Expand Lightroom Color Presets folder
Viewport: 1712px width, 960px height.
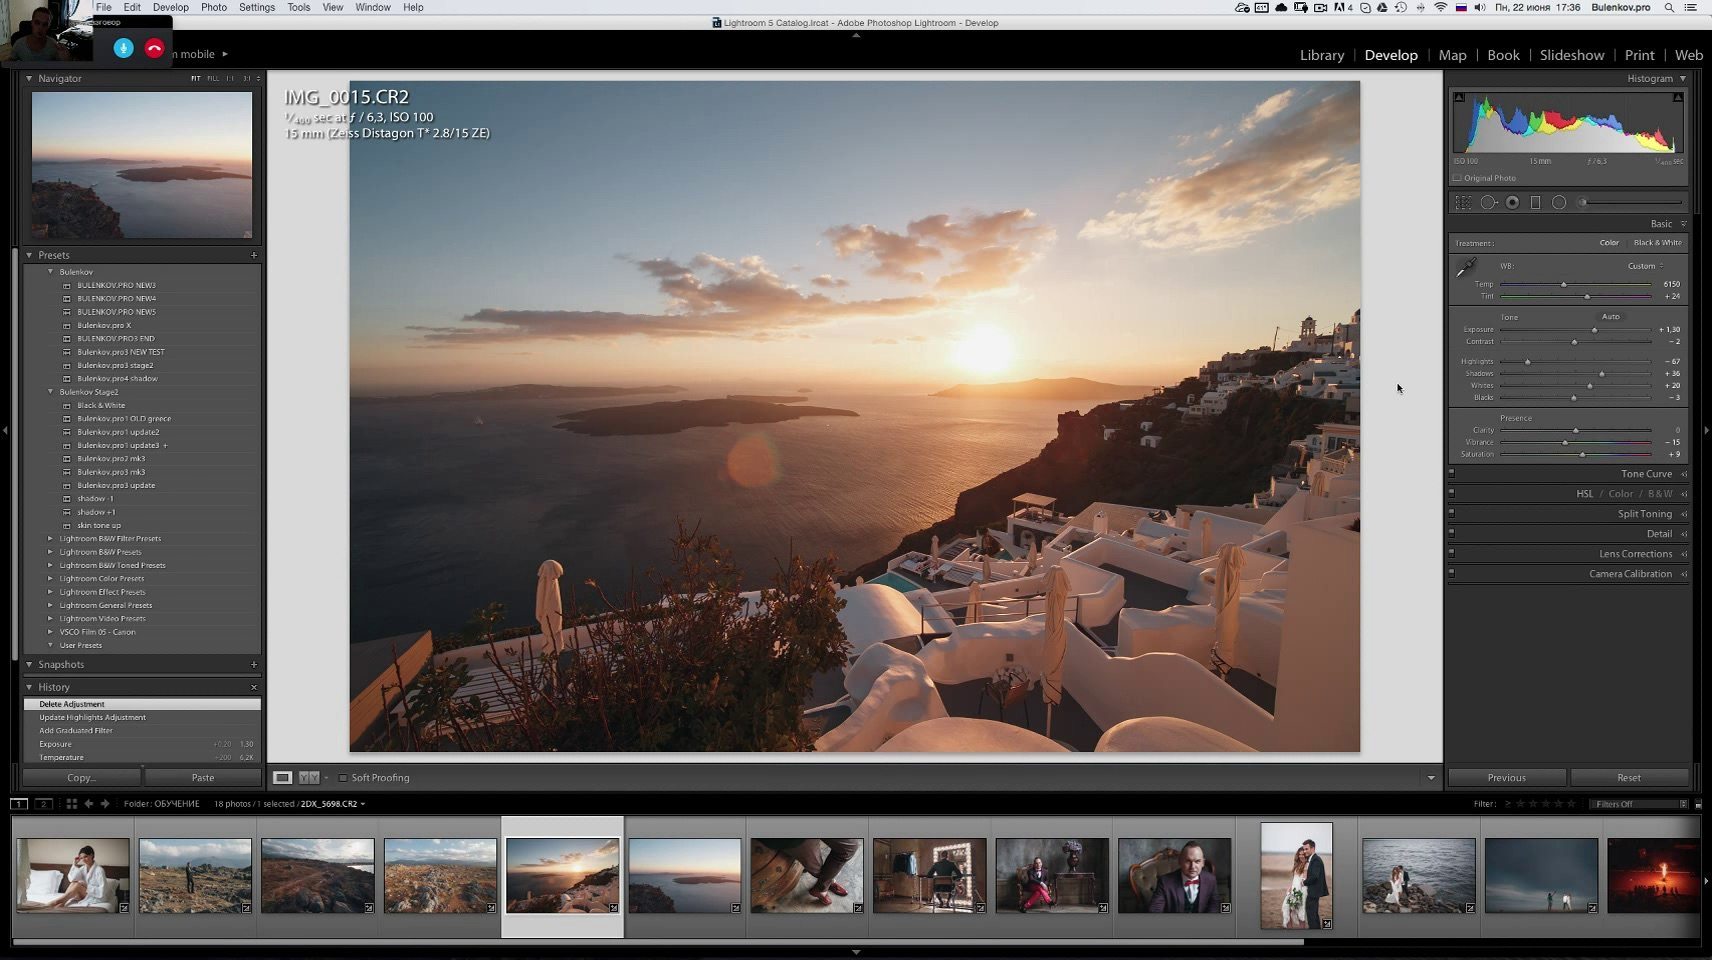(51, 578)
